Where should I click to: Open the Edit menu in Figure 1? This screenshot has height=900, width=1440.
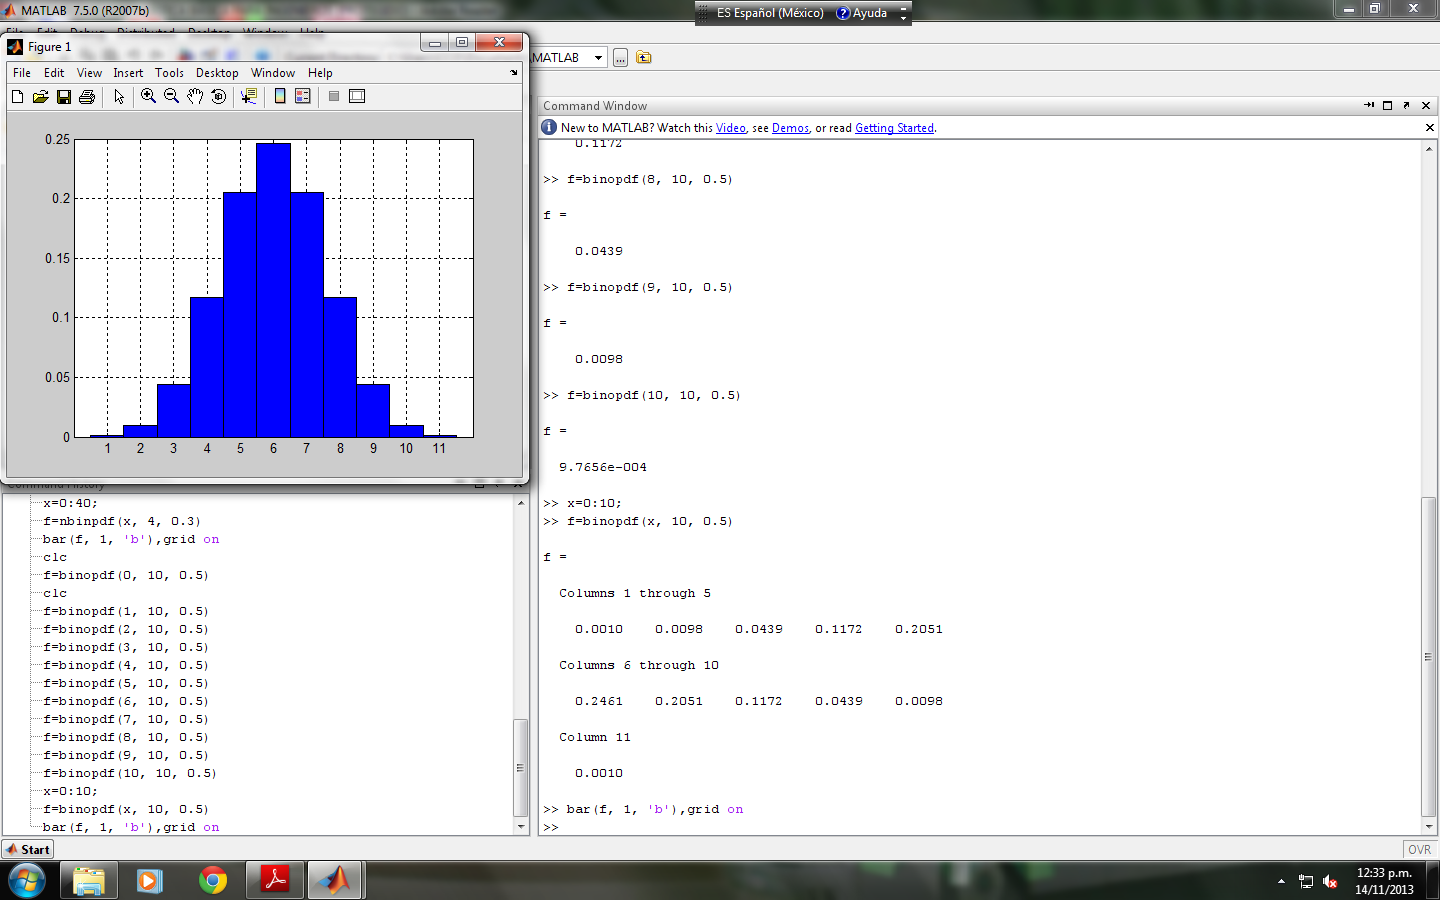tap(54, 73)
